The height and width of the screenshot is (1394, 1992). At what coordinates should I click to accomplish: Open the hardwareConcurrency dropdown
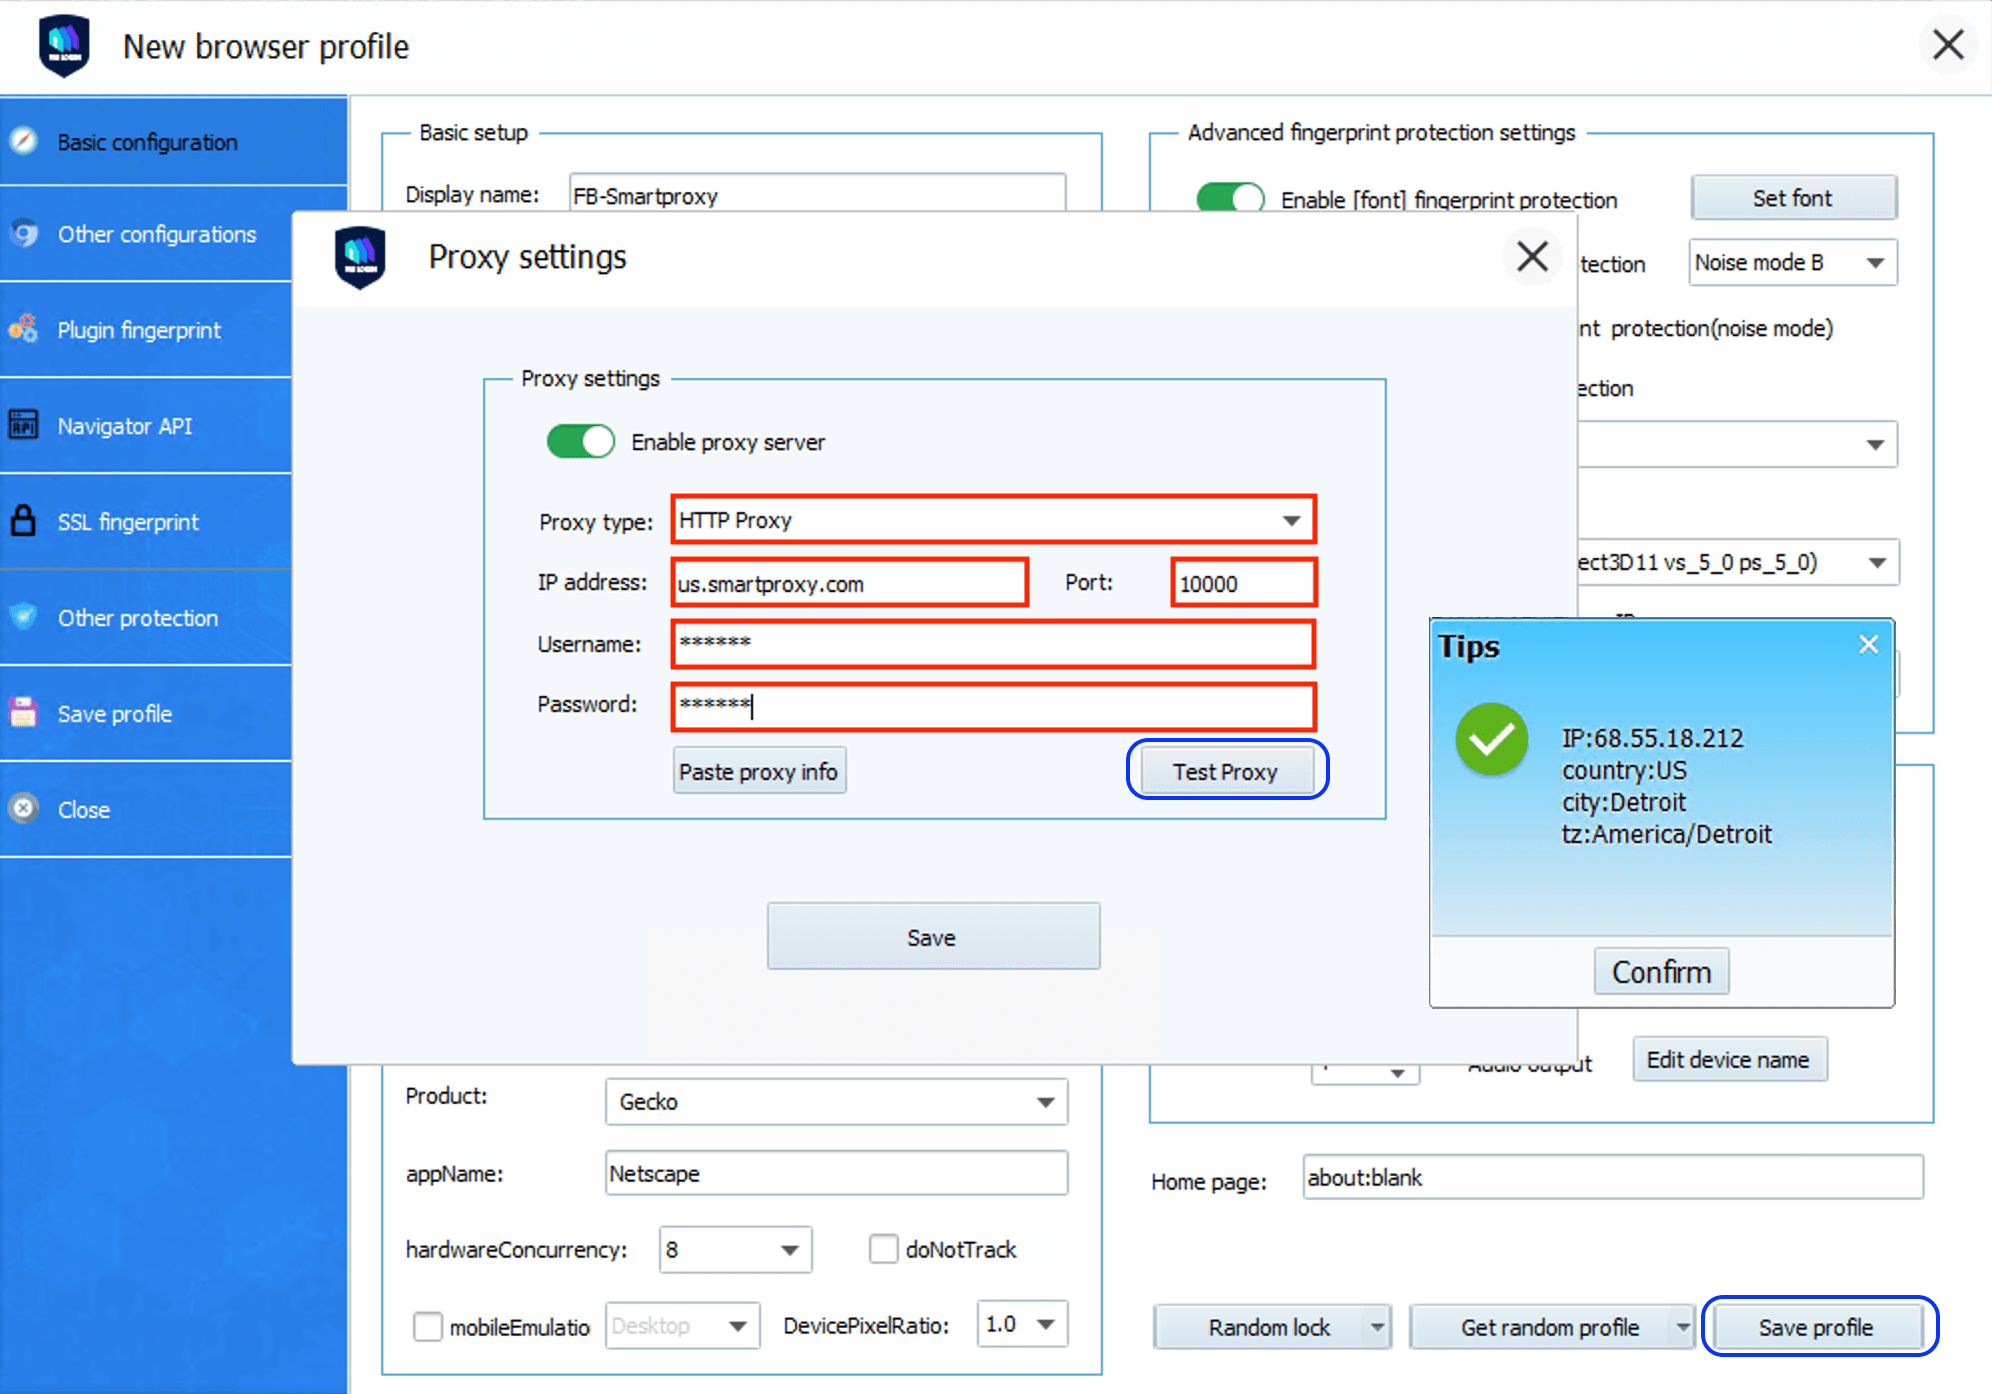pos(735,1249)
